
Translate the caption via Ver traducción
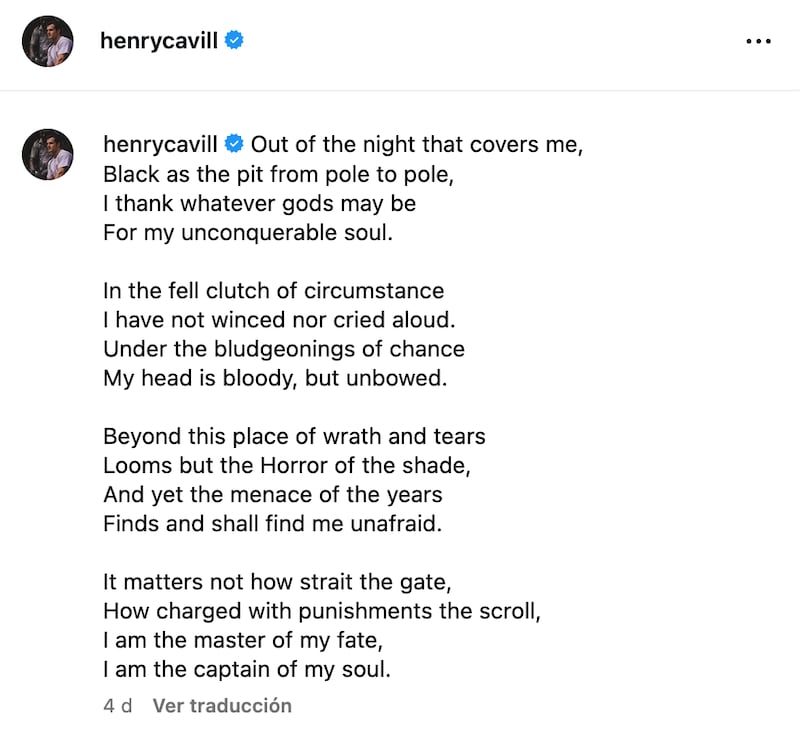pos(222,706)
